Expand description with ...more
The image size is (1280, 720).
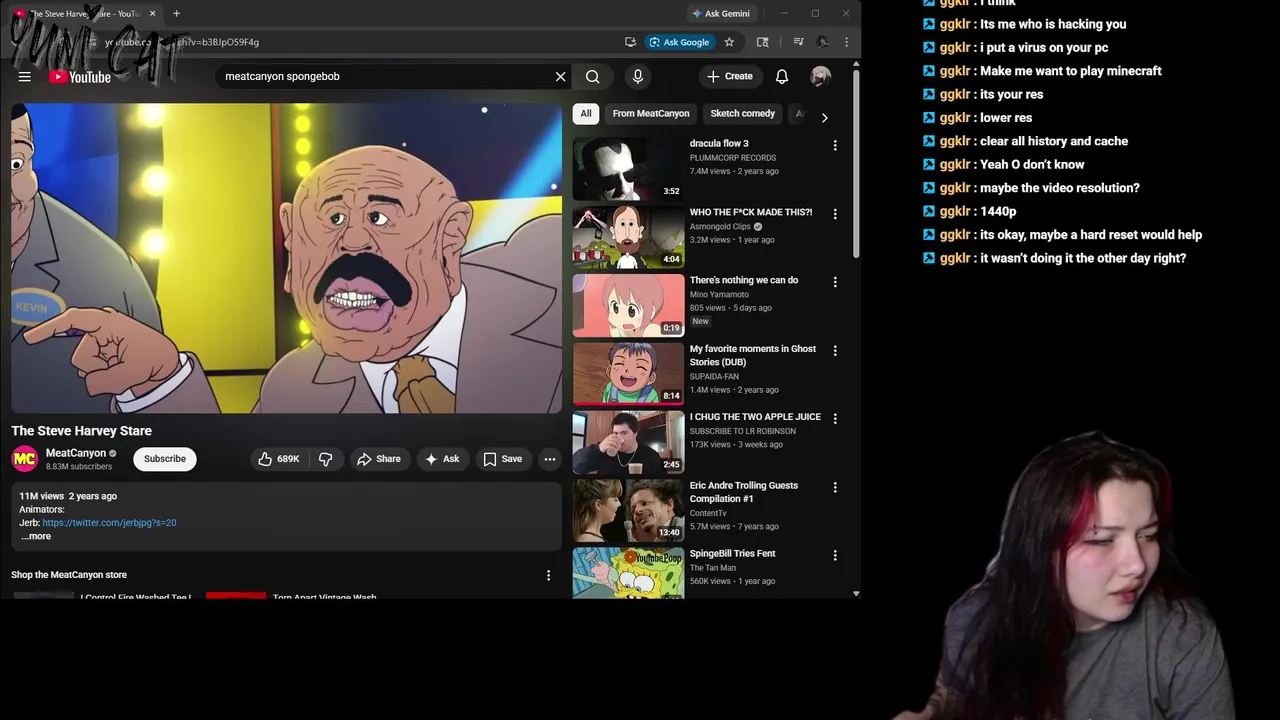tap(36, 537)
